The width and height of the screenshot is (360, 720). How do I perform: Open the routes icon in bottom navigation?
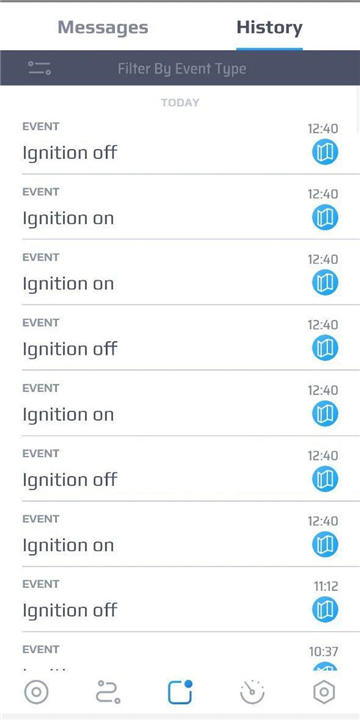(x=108, y=692)
